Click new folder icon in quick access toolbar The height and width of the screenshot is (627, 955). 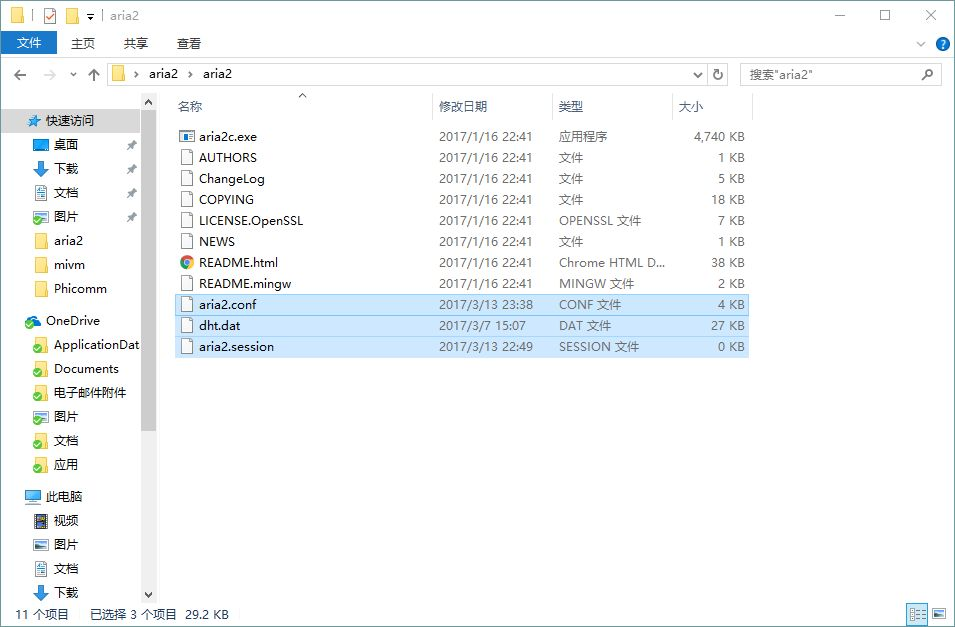tap(72, 16)
